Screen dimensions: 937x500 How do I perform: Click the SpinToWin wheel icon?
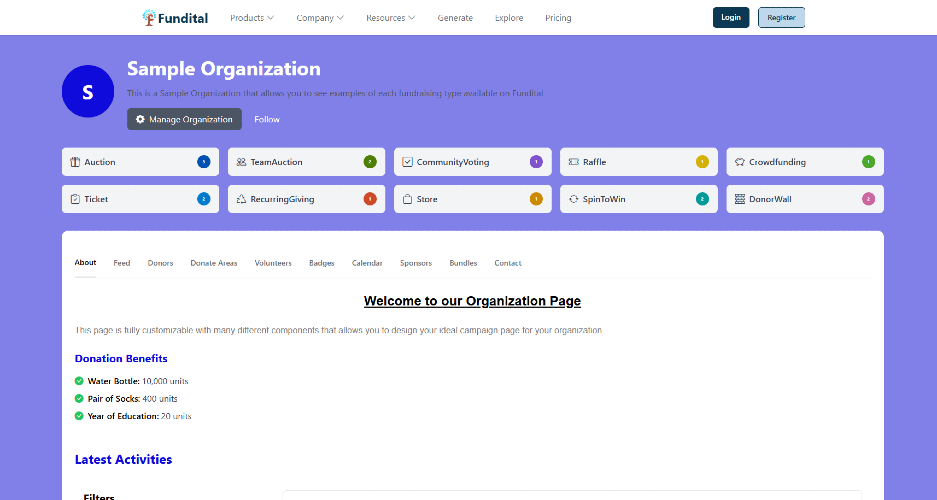pos(573,199)
